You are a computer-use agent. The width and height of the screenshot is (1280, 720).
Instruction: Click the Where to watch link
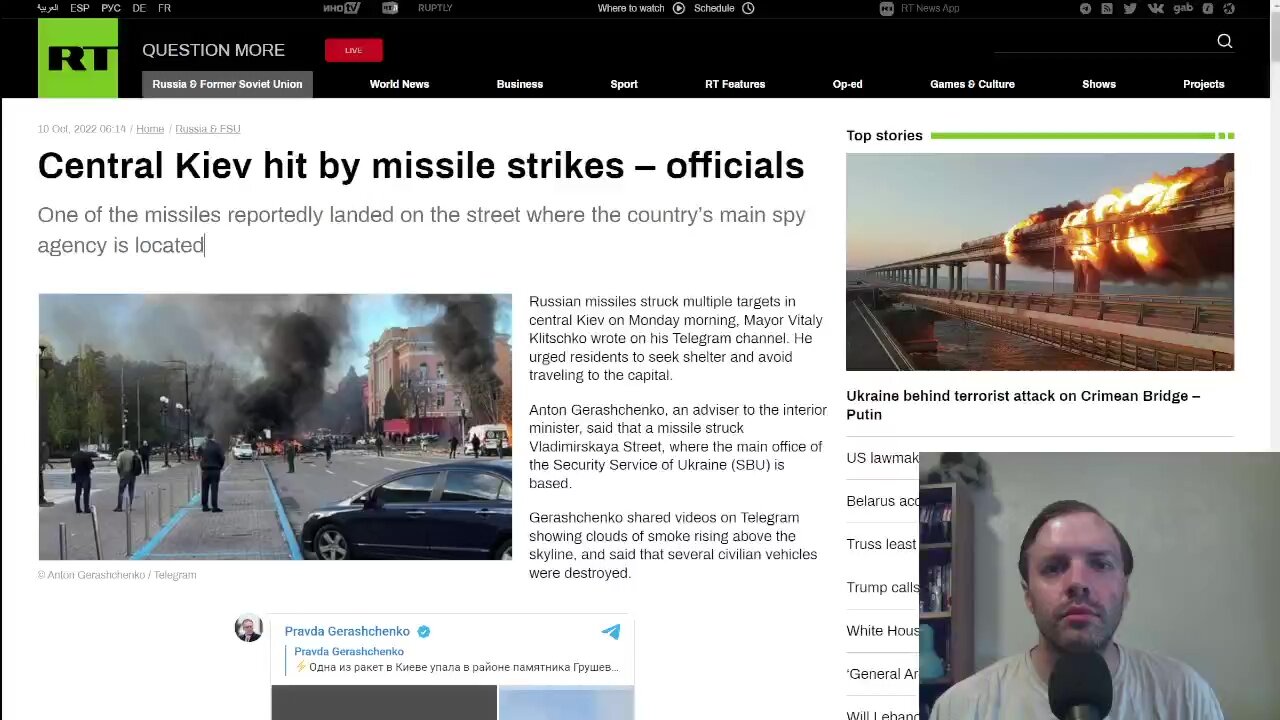coord(631,8)
